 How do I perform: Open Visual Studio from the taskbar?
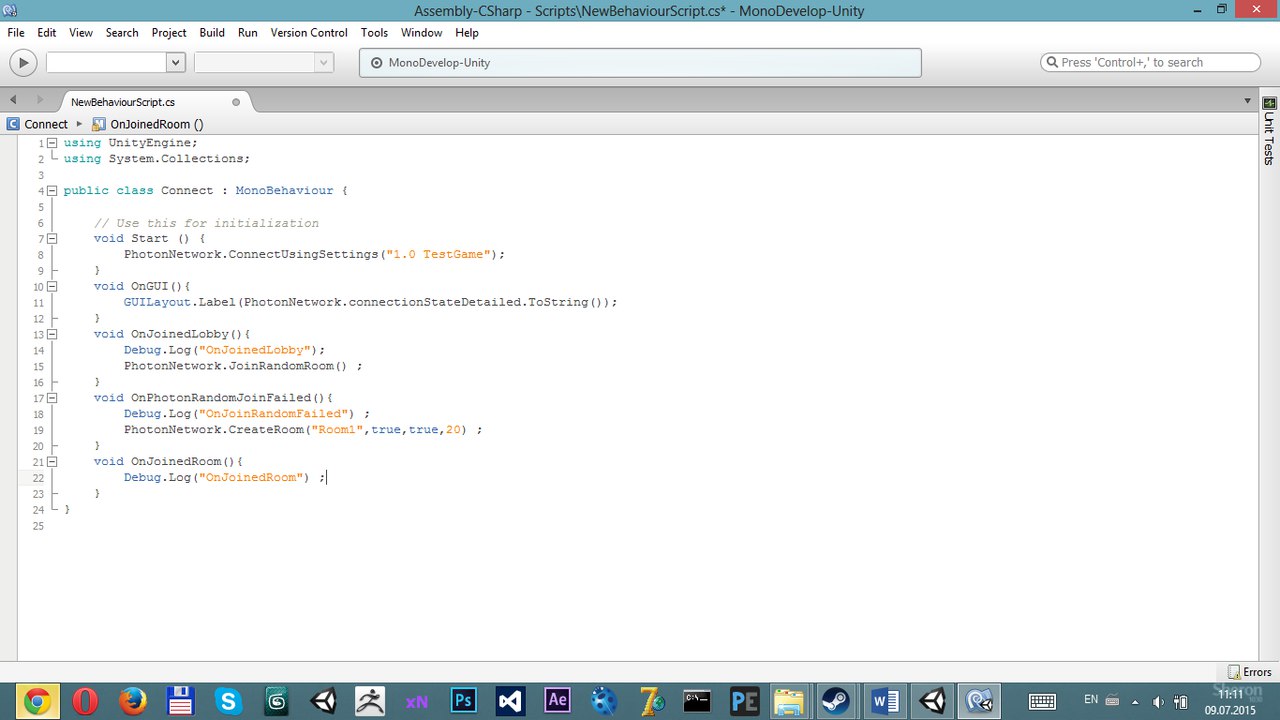coord(510,701)
